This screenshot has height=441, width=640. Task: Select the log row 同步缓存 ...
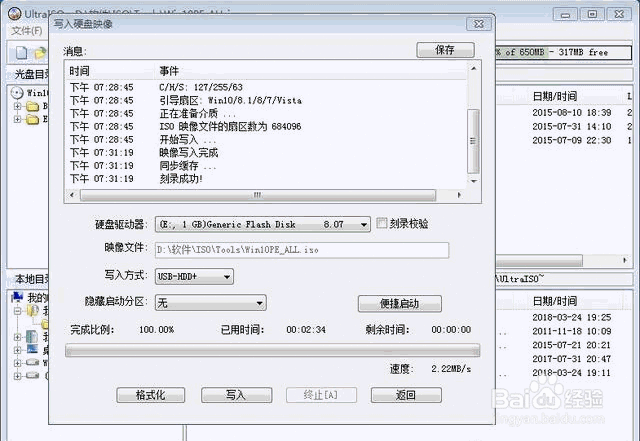(x=266, y=166)
